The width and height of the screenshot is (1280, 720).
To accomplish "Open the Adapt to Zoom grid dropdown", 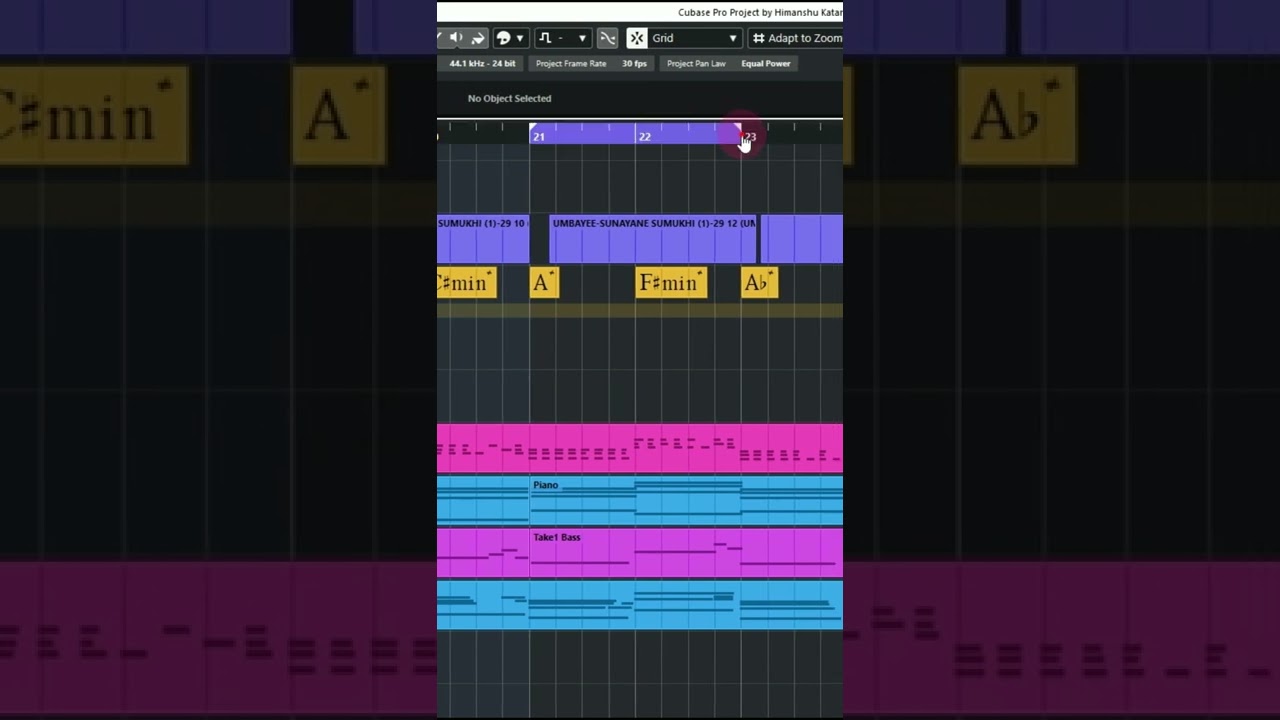I will tap(796, 38).
